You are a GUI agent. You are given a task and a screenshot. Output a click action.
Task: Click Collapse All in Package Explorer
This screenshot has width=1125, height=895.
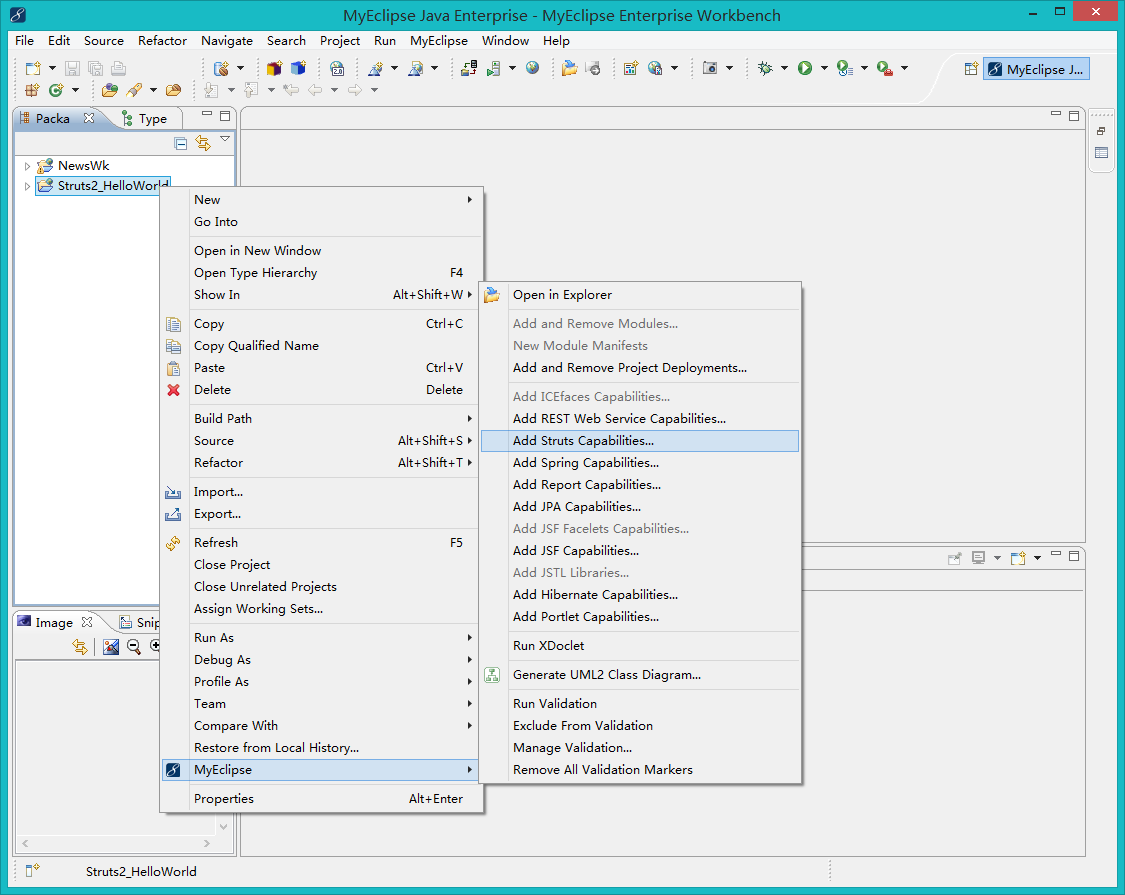181,144
